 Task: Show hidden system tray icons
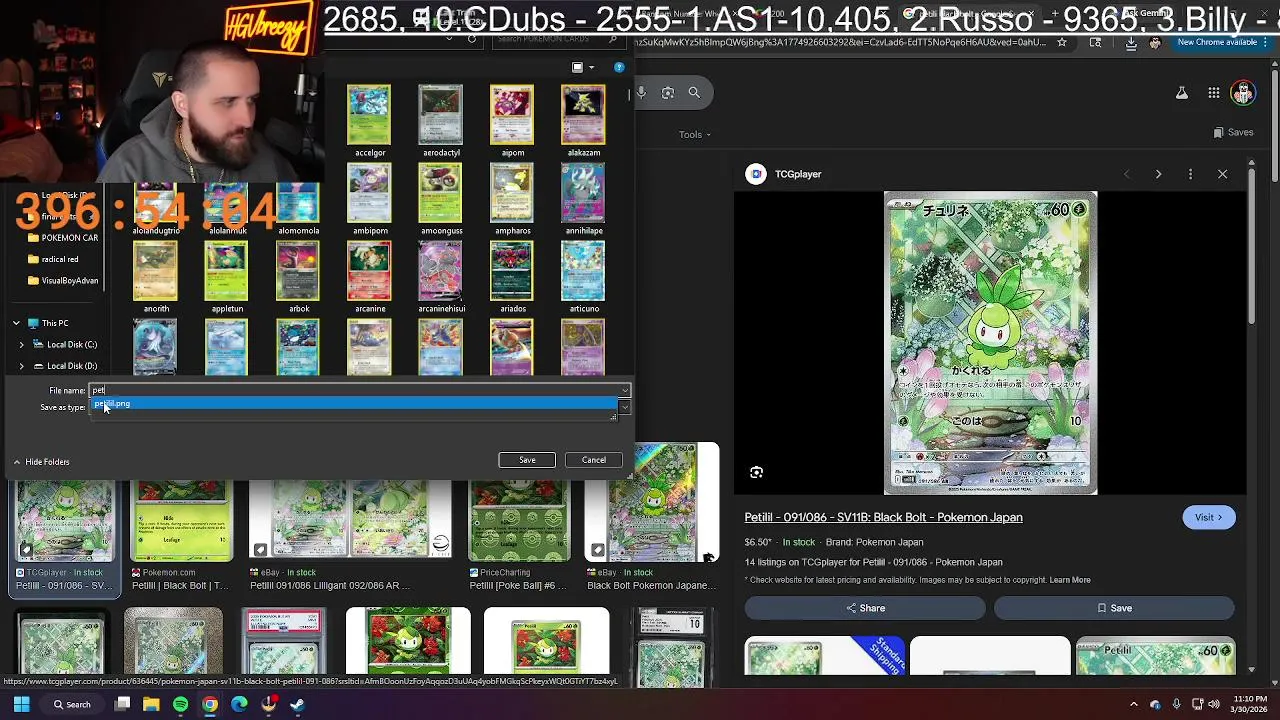tap(1133, 704)
